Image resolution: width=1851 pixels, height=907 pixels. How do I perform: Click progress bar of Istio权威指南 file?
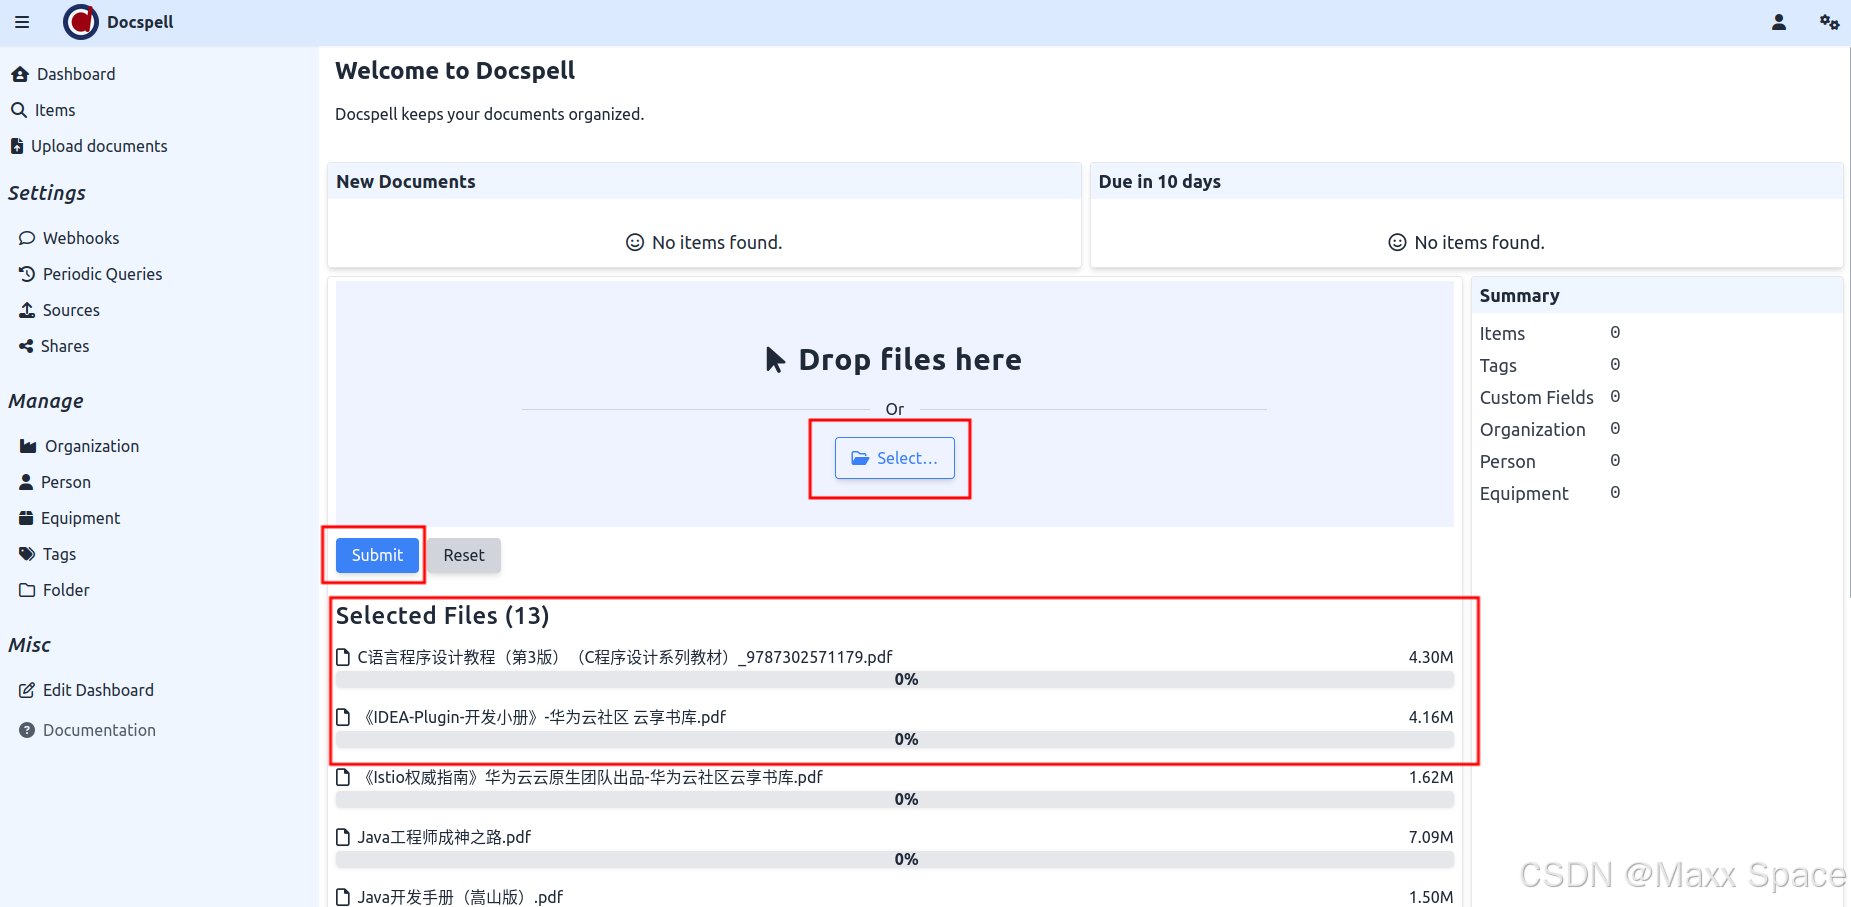click(x=895, y=799)
